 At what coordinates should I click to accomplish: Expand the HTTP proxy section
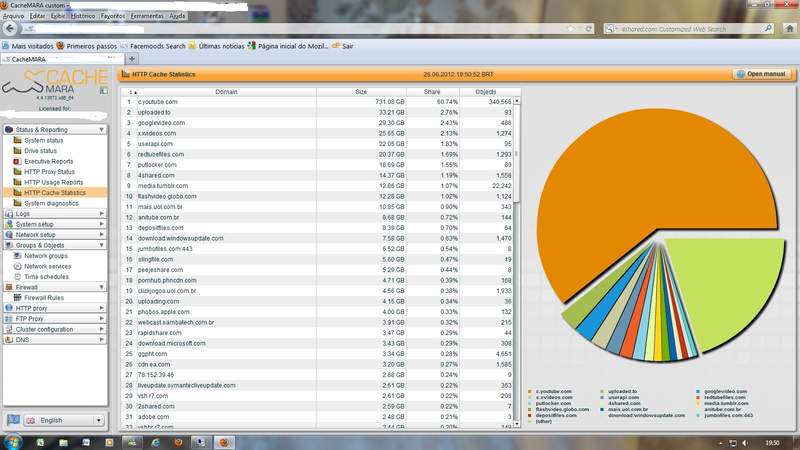[101, 308]
